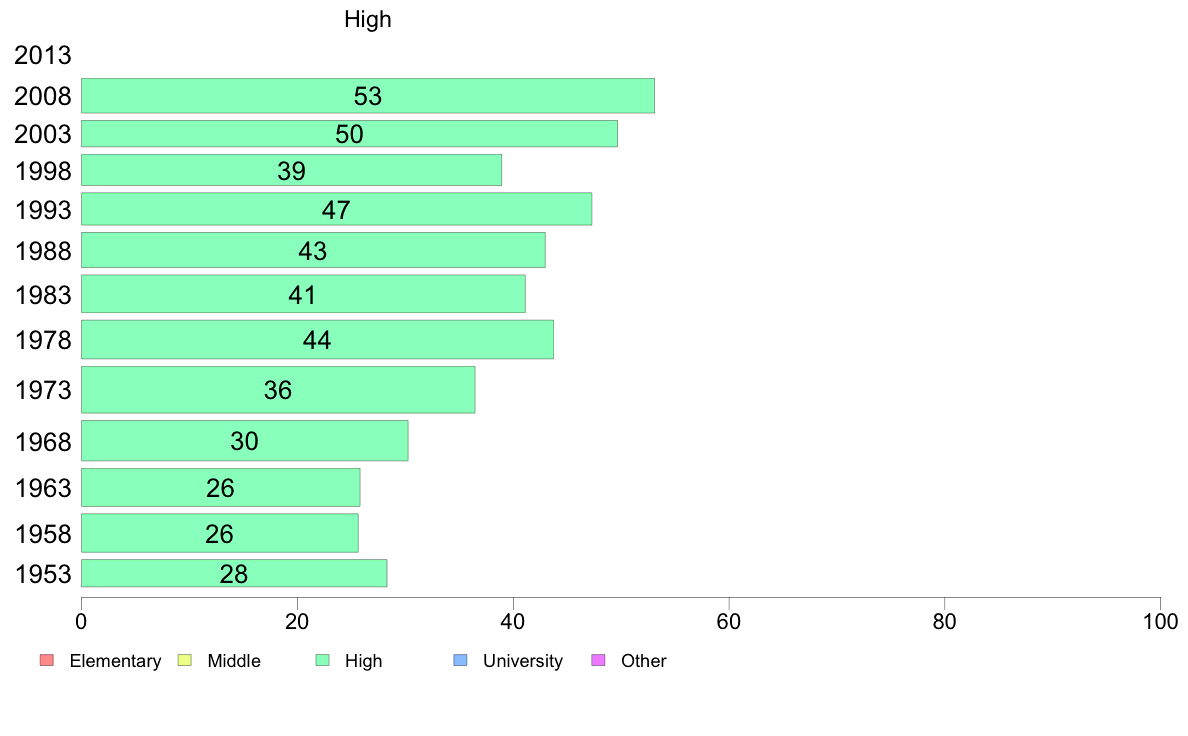Image resolution: width=1188 pixels, height=736 pixels.
Task: Click the 1953 bar labeled 28
Action: 234,573
